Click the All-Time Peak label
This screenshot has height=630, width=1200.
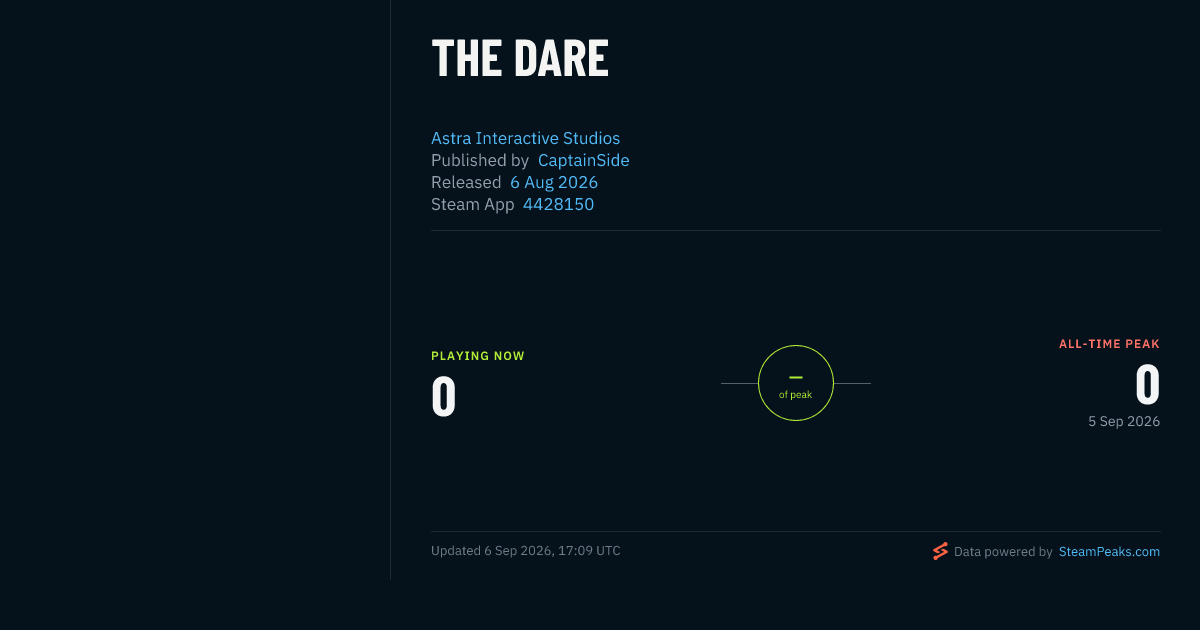(1109, 344)
